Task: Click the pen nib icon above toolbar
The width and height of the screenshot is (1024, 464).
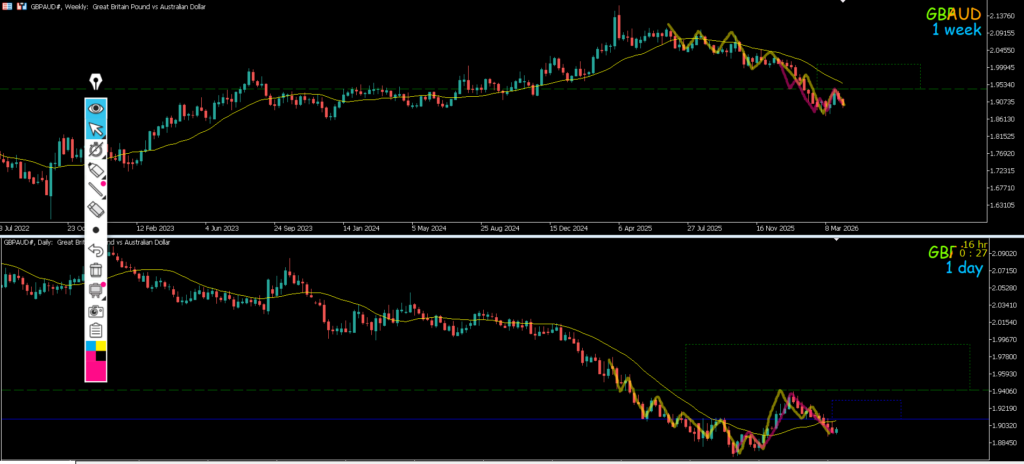Action: [96, 81]
